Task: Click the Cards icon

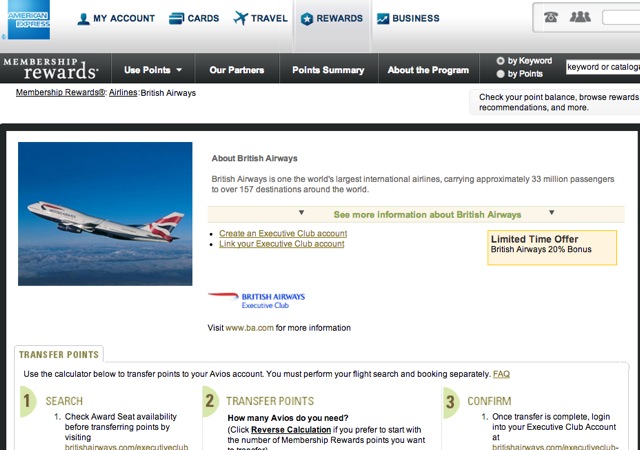Action: [x=176, y=18]
